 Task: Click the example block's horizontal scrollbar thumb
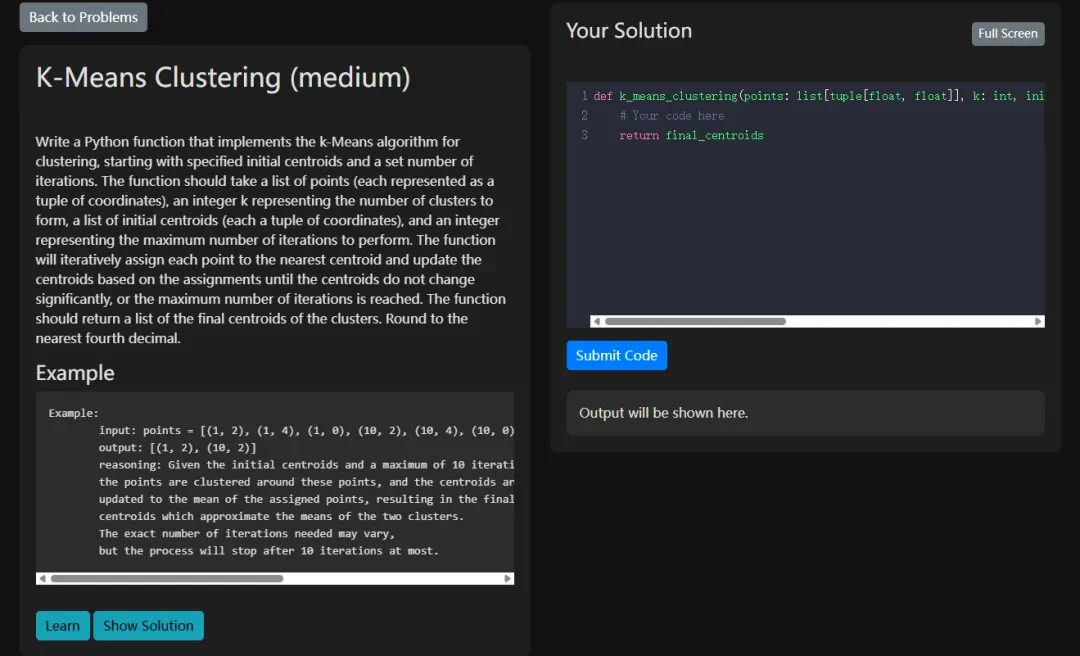166,579
